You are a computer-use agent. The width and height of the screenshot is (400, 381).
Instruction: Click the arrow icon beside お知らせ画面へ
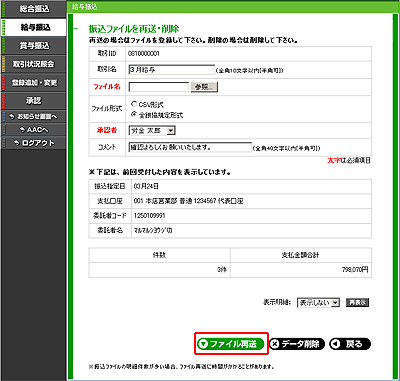tap(13, 116)
